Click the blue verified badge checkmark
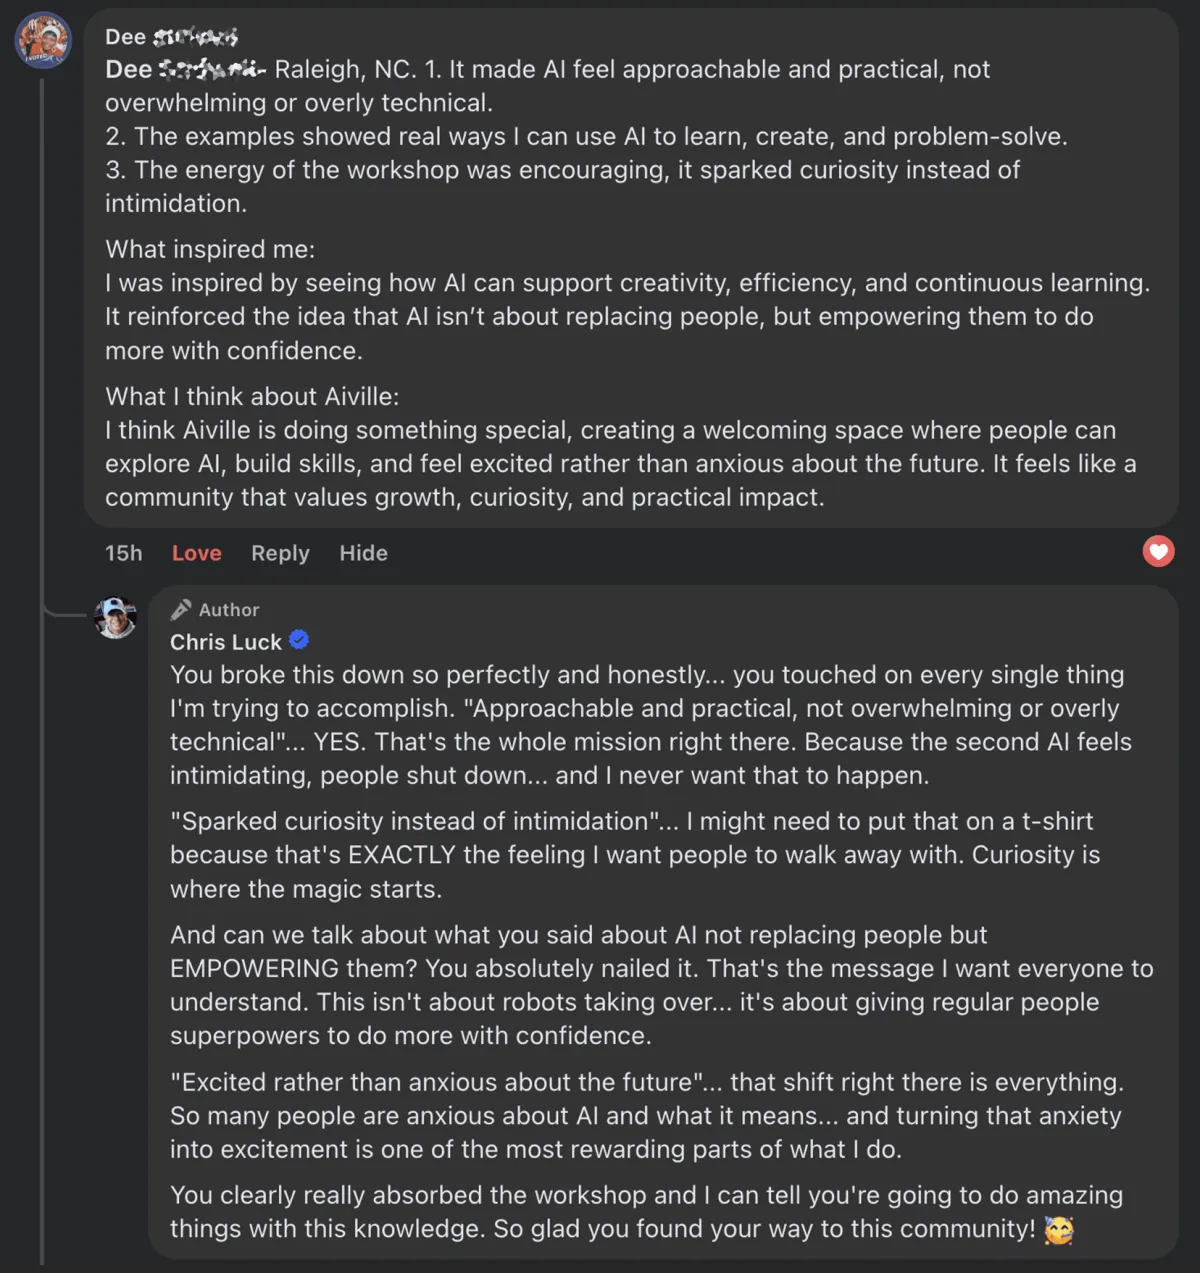Screen dimensions: 1200x1273 [x=299, y=640]
